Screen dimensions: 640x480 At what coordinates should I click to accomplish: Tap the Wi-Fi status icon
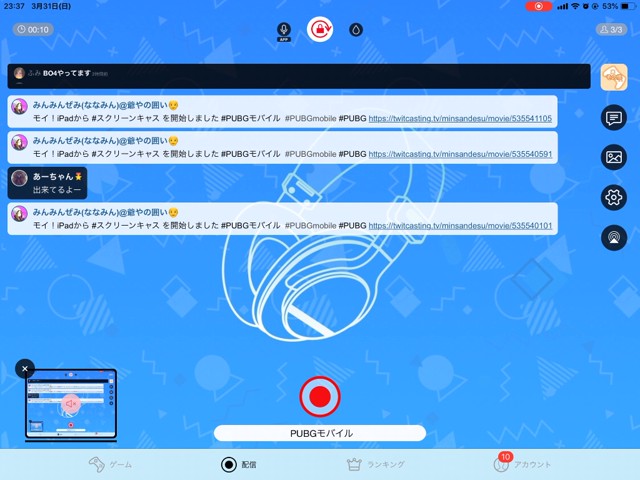point(576,6)
